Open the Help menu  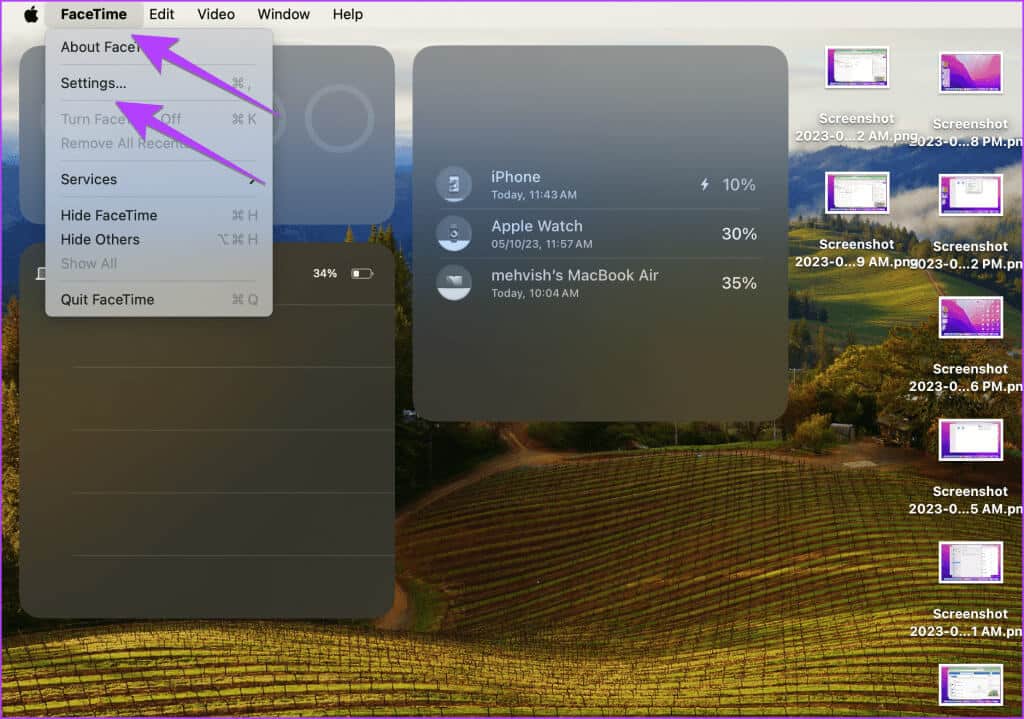pyautogui.click(x=347, y=14)
